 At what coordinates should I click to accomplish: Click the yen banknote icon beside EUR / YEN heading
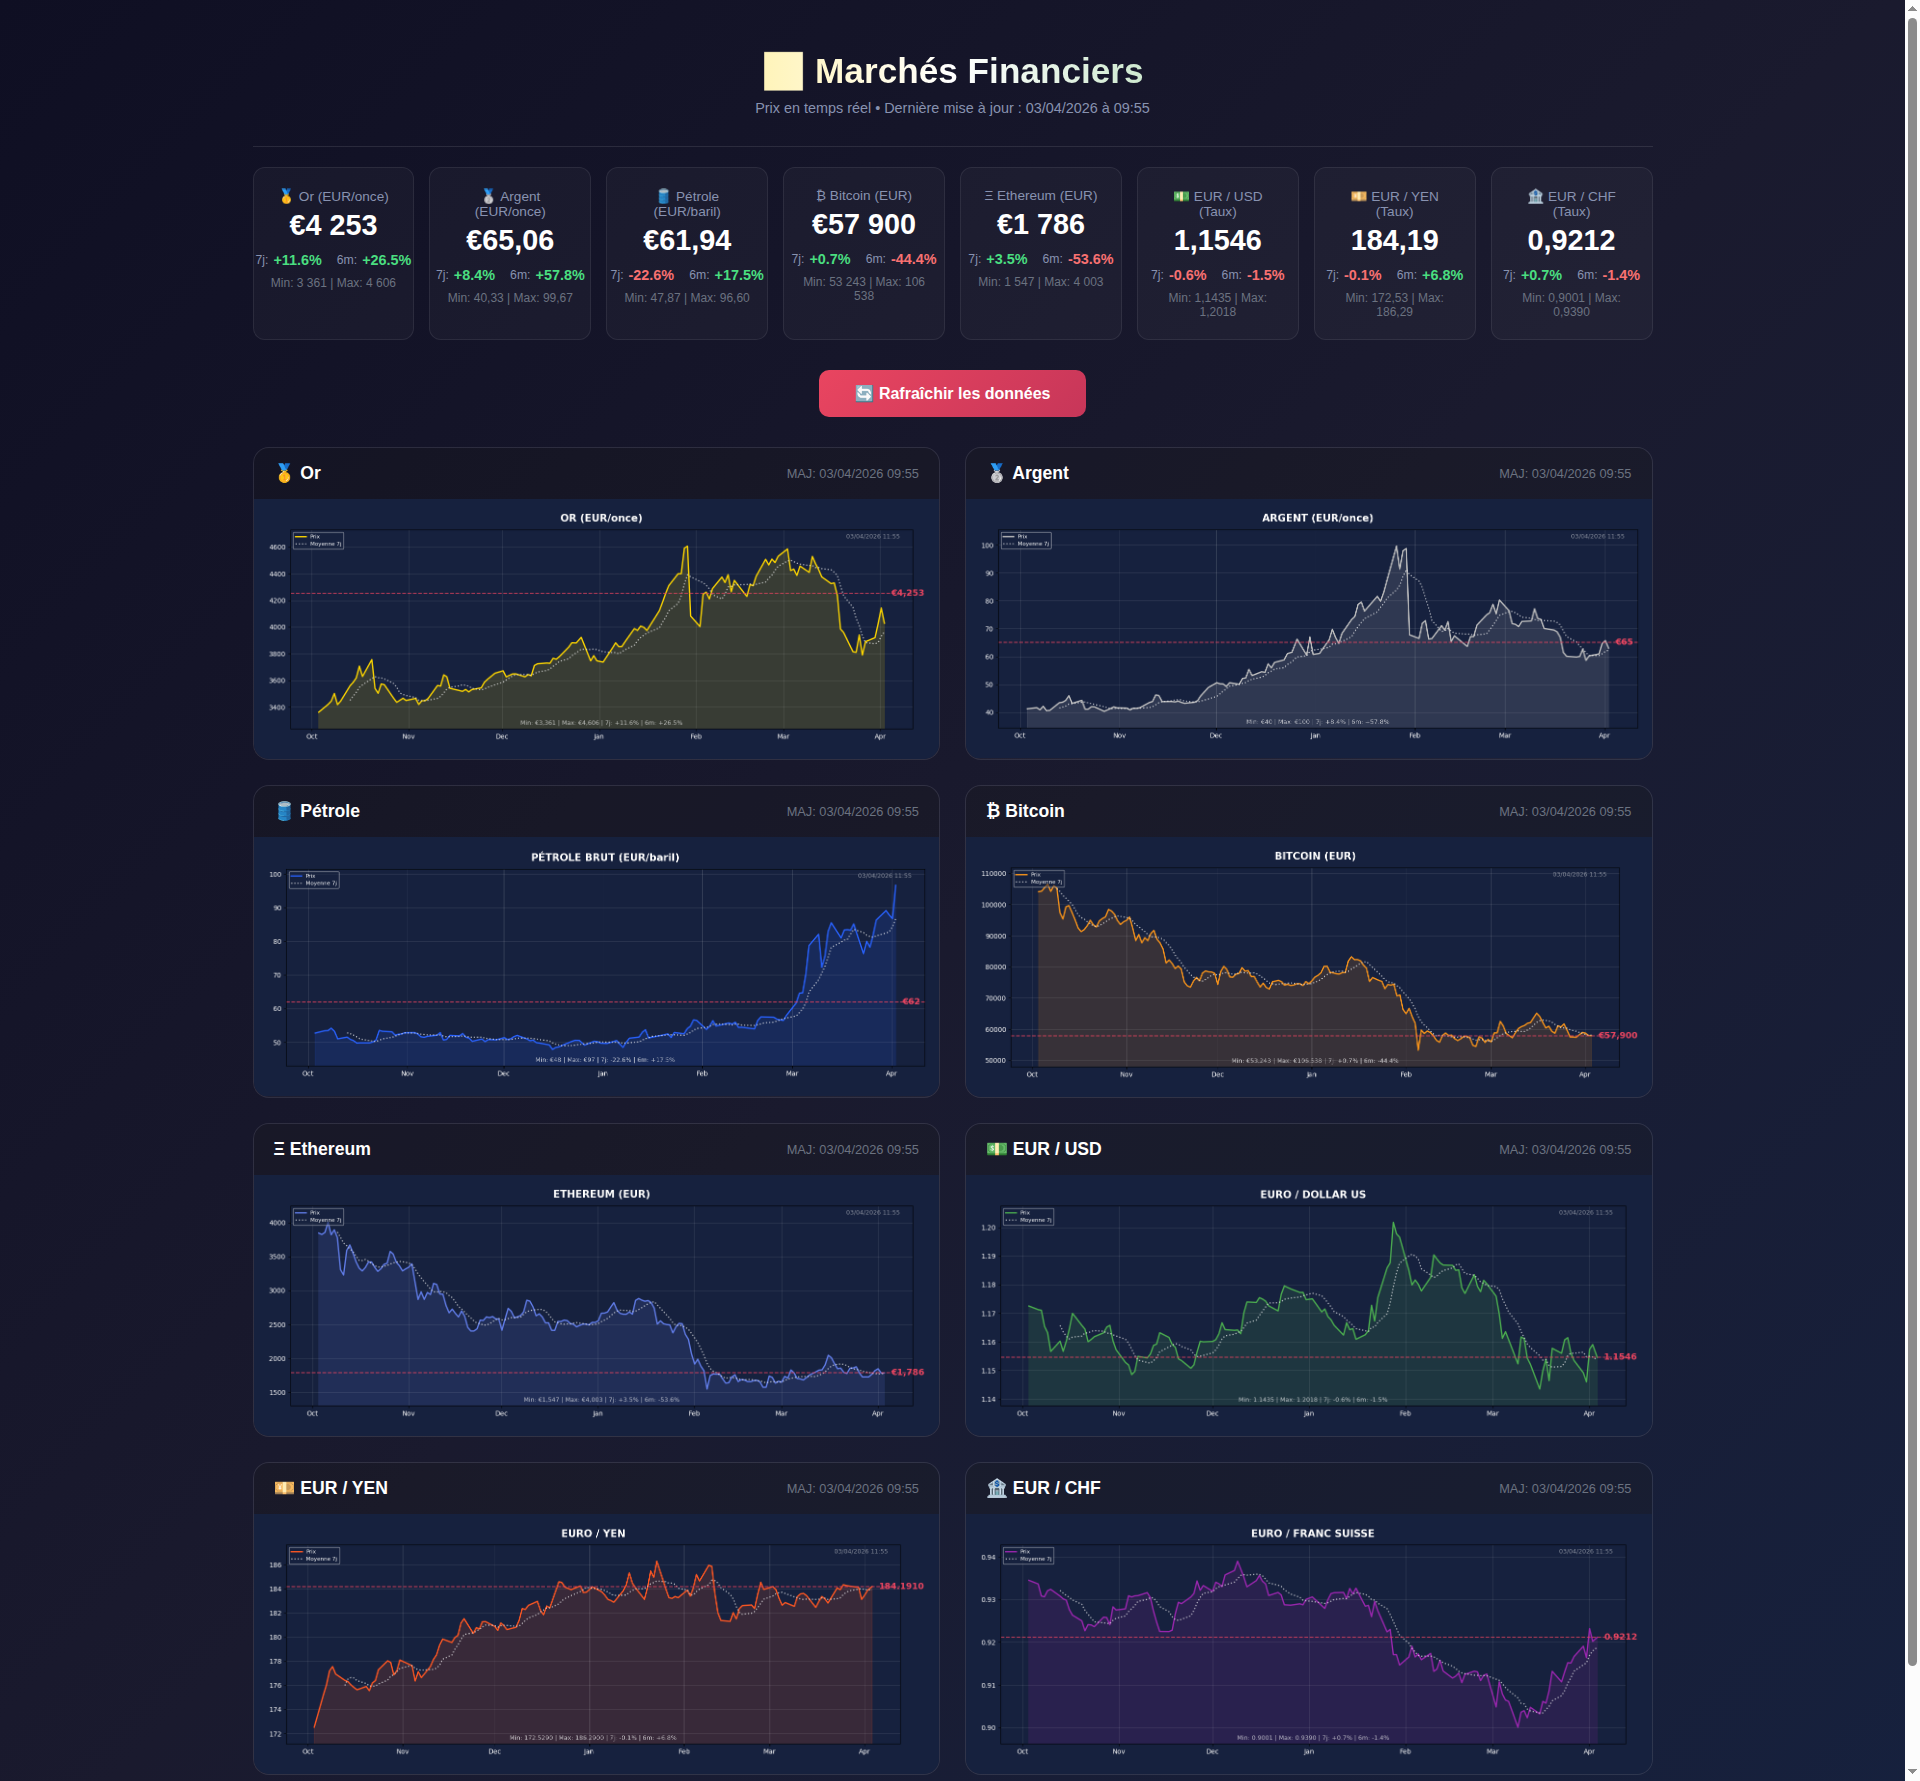tap(284, 1488)
